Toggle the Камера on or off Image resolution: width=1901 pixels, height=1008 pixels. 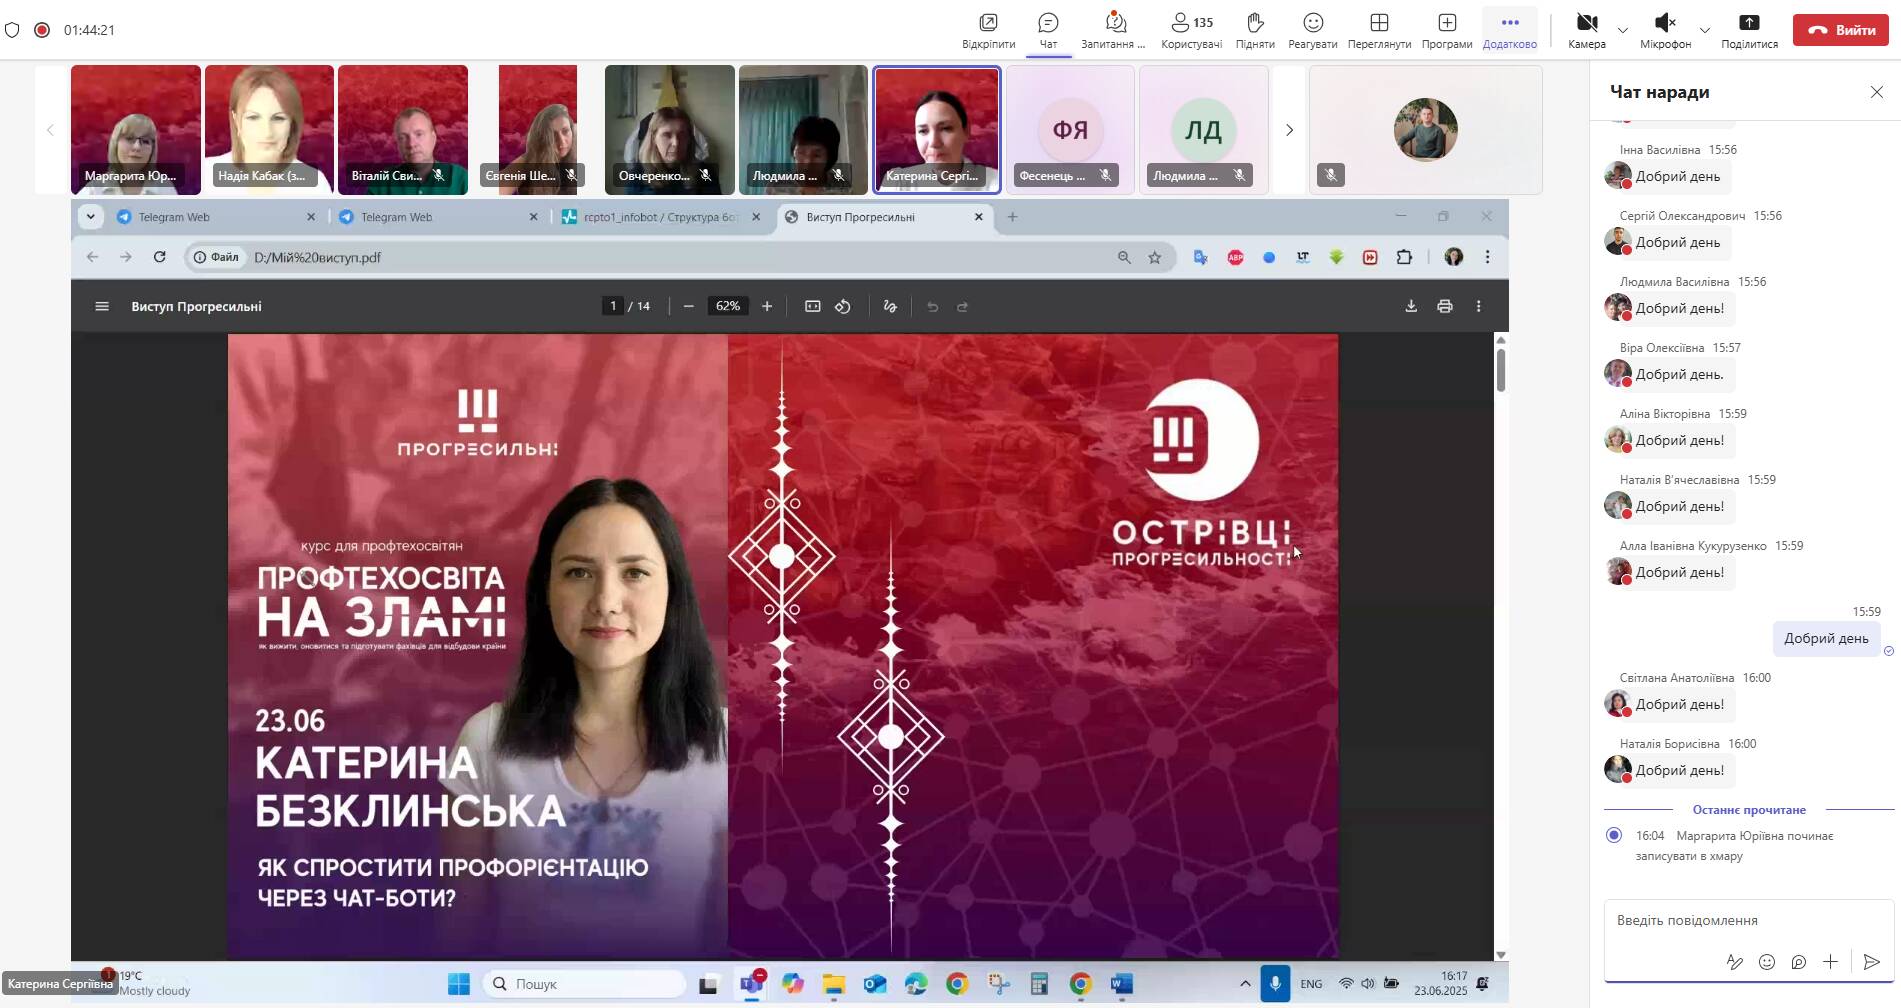[x=1587, y=30]
